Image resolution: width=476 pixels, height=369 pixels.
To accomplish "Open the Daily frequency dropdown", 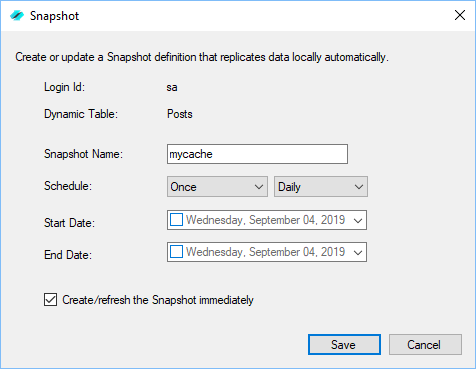I will click(x=321, y=187).
